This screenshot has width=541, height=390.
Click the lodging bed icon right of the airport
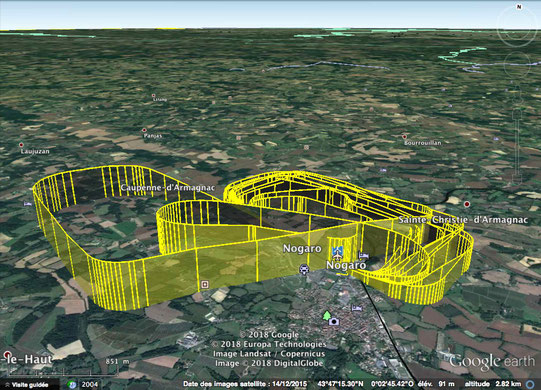363,255
